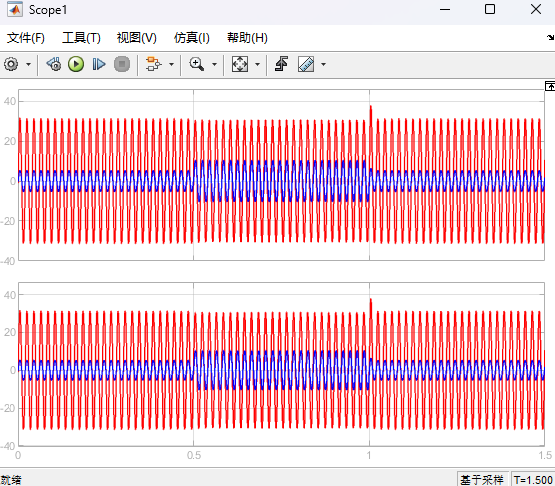Click the Step Back button
This screenshot has height=486, width=555.
[54, 64]
